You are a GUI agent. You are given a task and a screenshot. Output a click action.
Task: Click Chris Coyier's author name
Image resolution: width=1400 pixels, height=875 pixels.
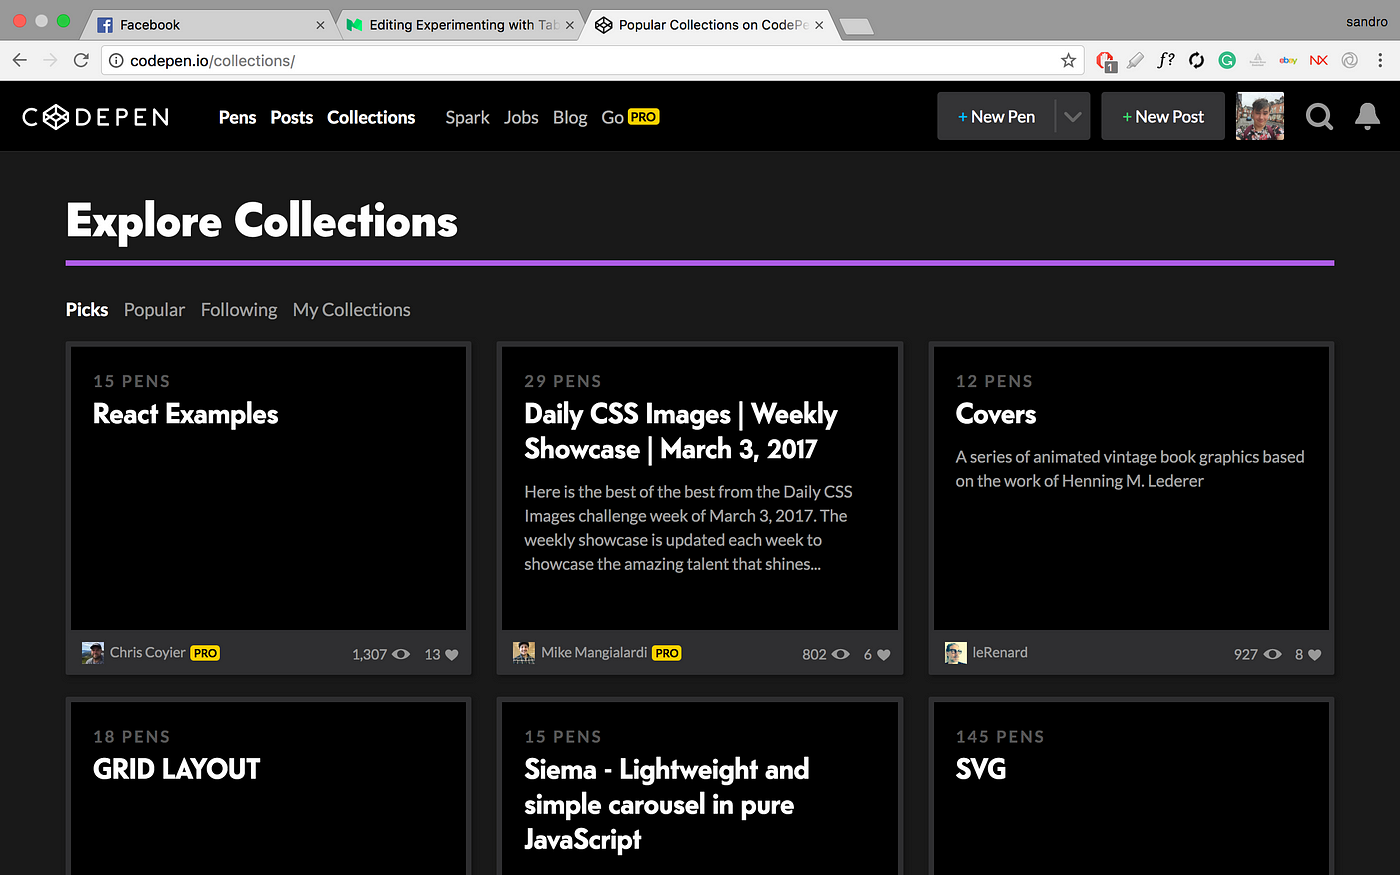(148, 653)
